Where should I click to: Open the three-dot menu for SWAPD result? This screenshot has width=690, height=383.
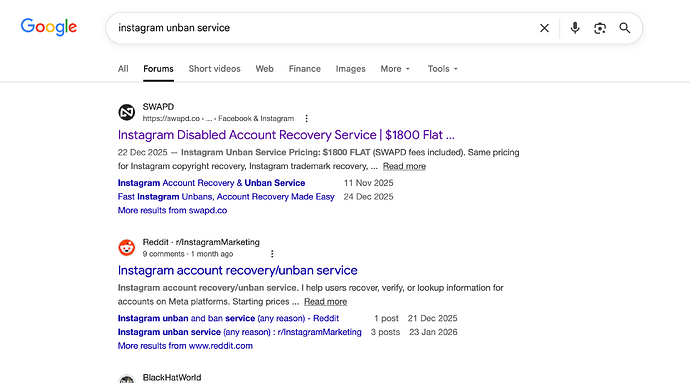coord(306,118)
